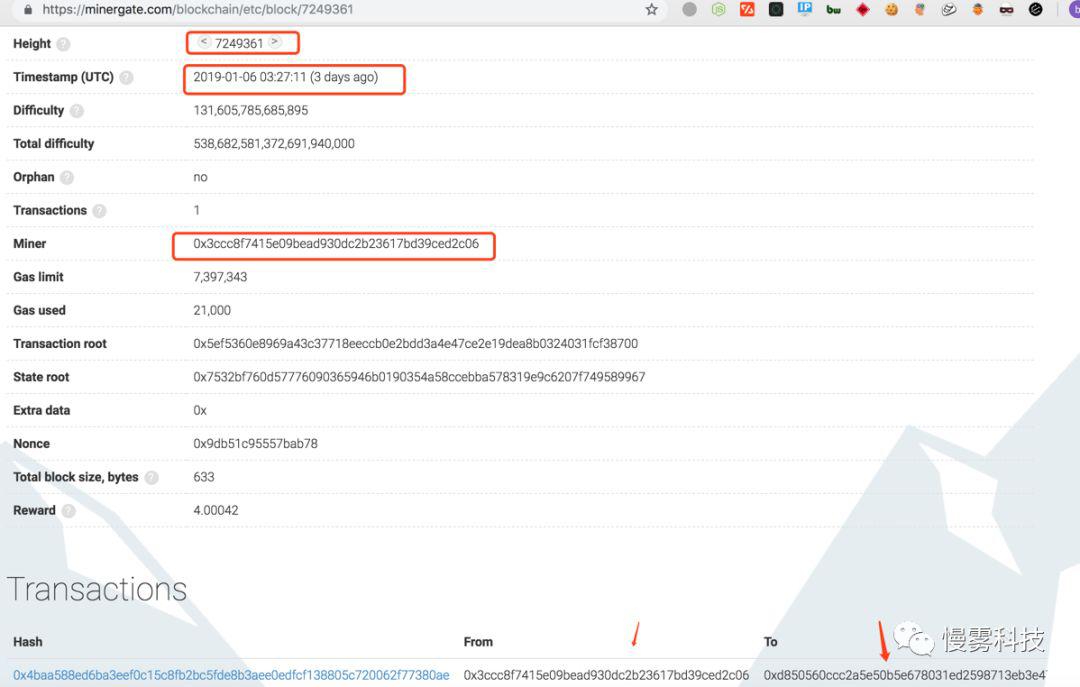This screenshot has width=1080, height=687.
Task: Go to previous block with left arrow
Action: point(204,42)
